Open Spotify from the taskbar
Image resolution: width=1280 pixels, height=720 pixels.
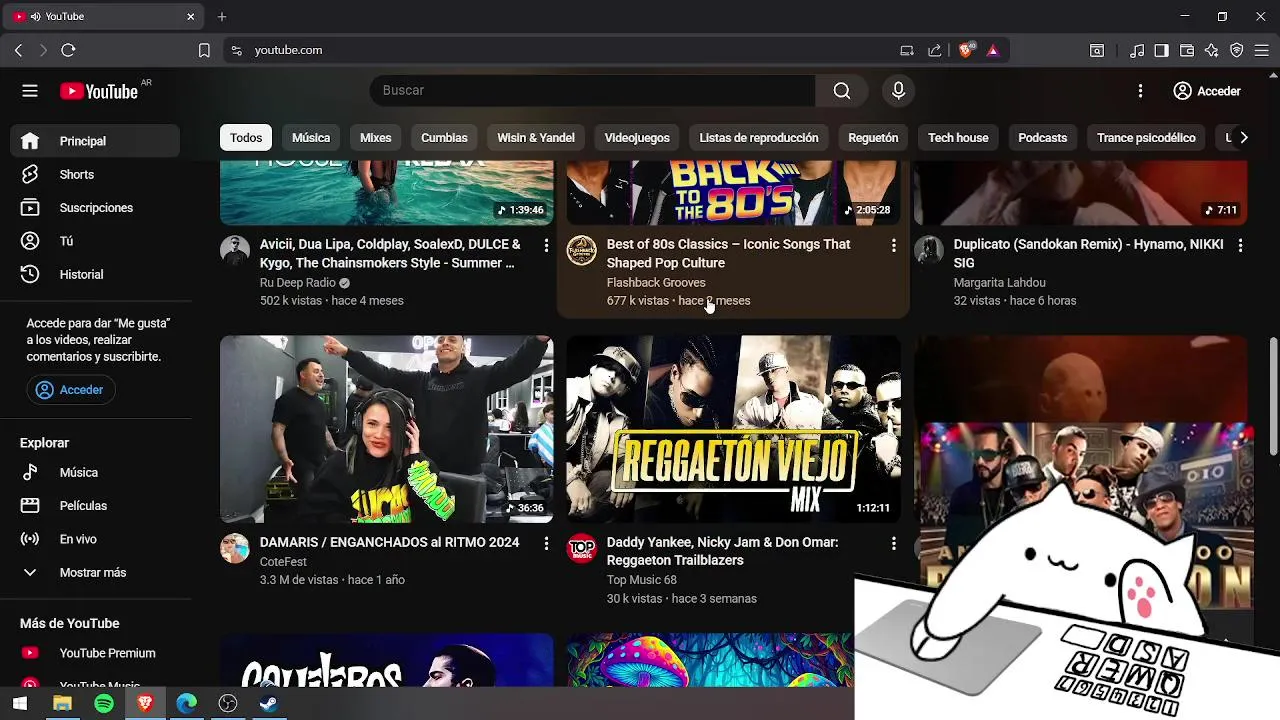[104, 704]
